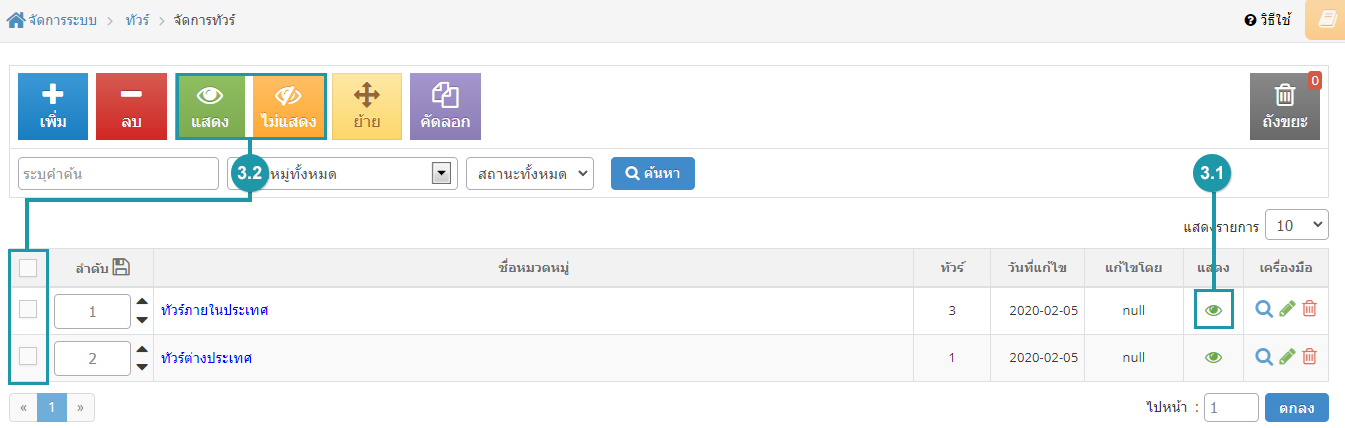Click magnifier view icon for ทัวร์ภายในประเทศ
The height and width of the screenshot is (428, 1345).
(x=1264, y=310)
